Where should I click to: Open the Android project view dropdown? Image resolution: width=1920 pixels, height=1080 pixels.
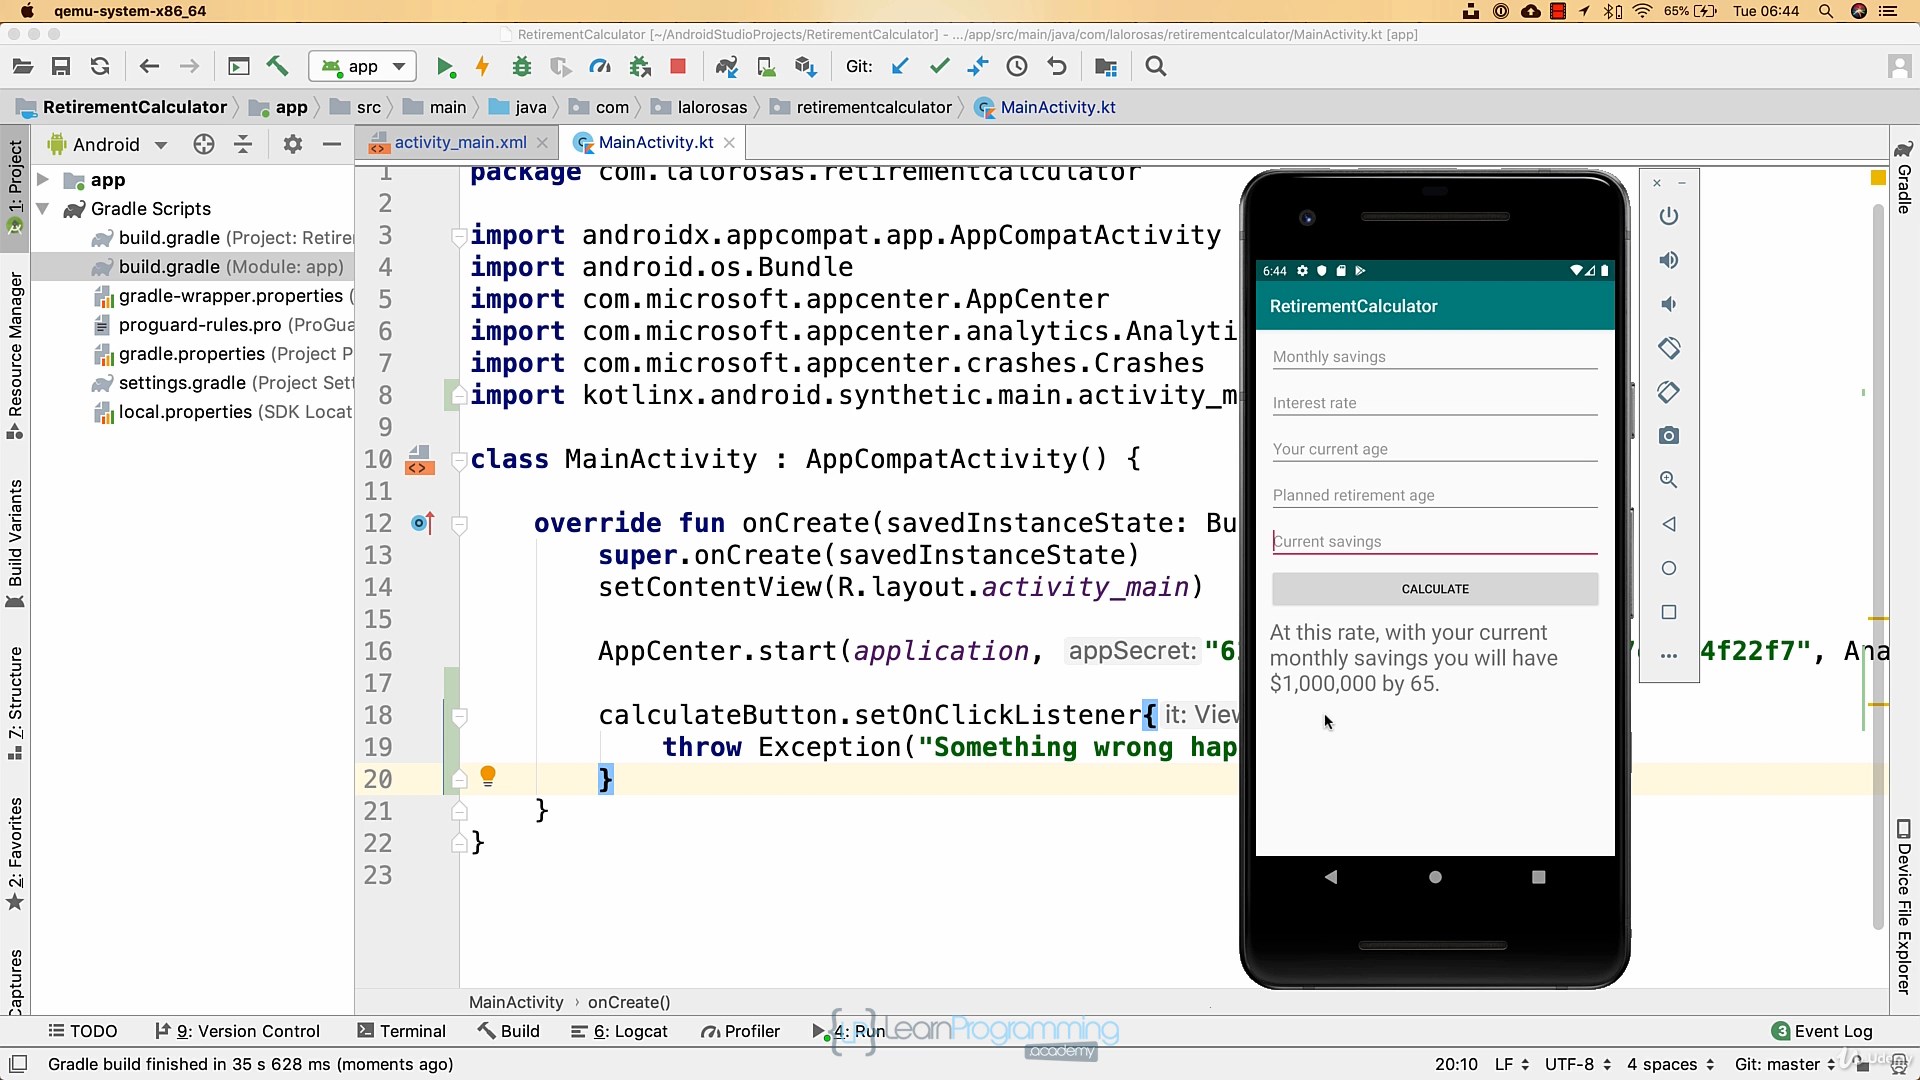click(x=107, y=144)
